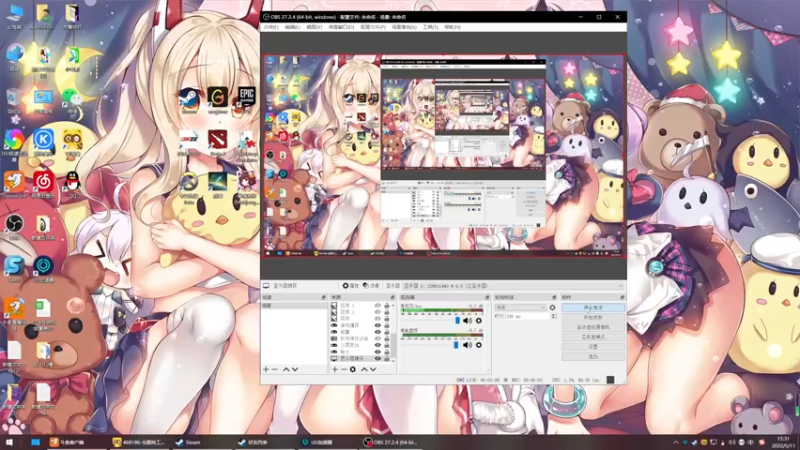The image size is (800, 450).
Task: Mute 桌面音频 channel via speaker icon
Action: point(467,345)
